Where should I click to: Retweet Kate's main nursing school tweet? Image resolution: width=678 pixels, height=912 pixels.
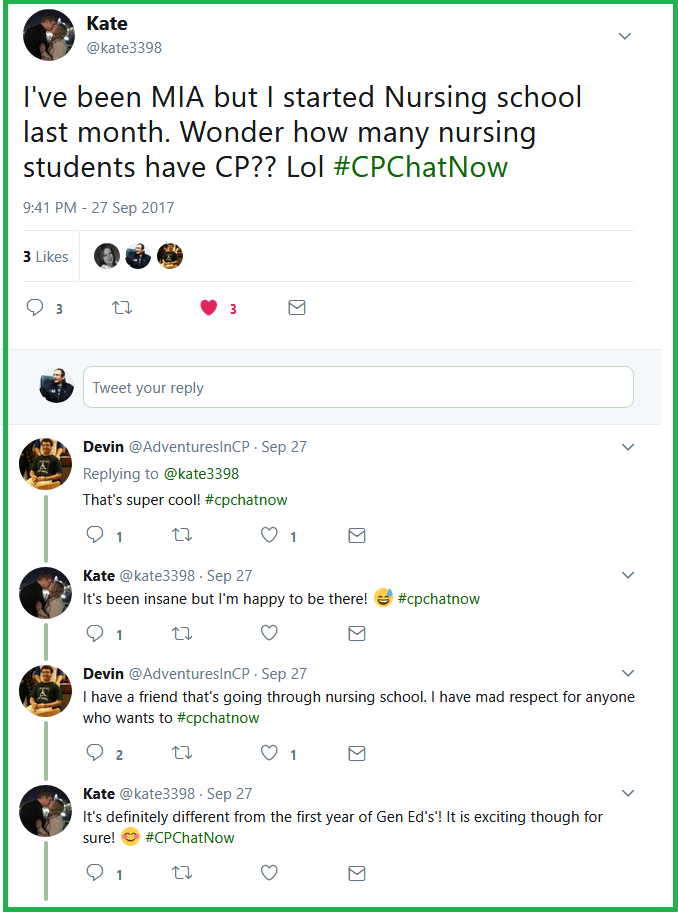pyautogui.click(x=122, y=308)
